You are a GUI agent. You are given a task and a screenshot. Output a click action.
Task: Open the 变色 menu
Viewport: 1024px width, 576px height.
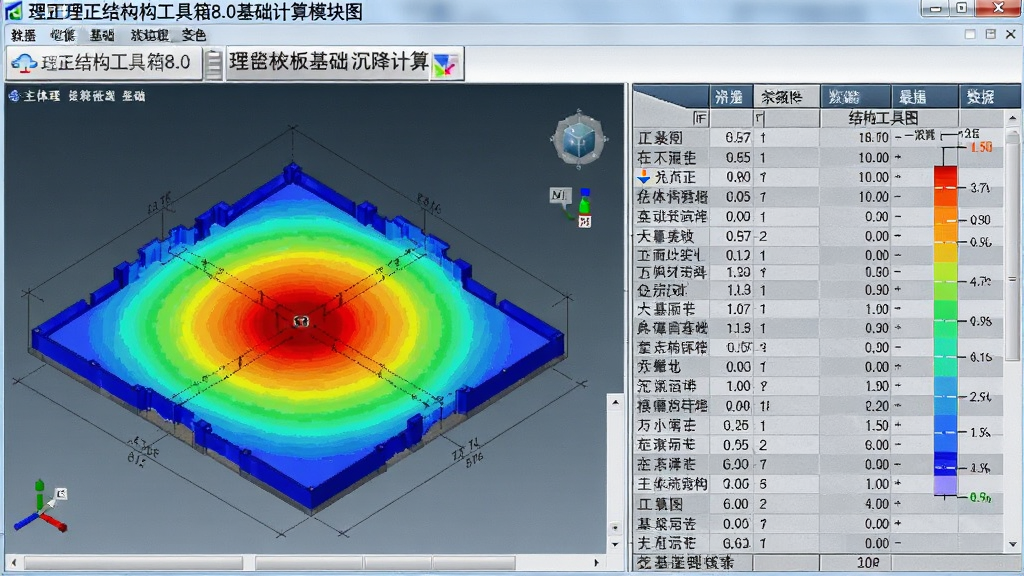(193, 35)
